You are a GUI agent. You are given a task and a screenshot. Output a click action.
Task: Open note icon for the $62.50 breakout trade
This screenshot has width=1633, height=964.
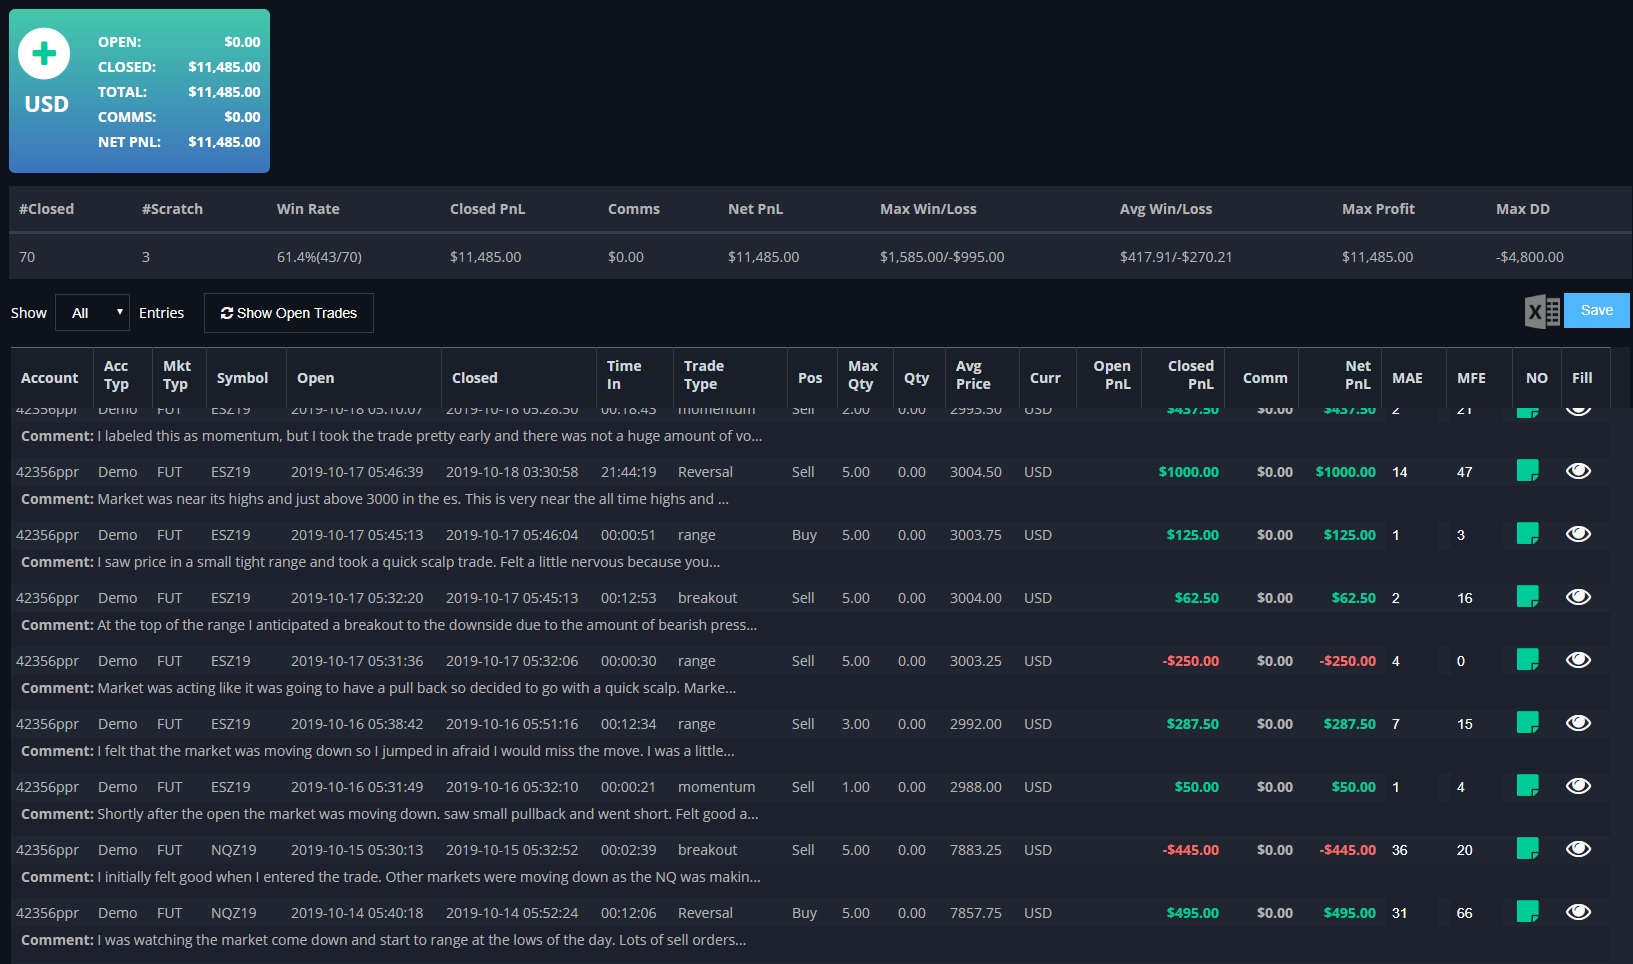click(1527, 597)
